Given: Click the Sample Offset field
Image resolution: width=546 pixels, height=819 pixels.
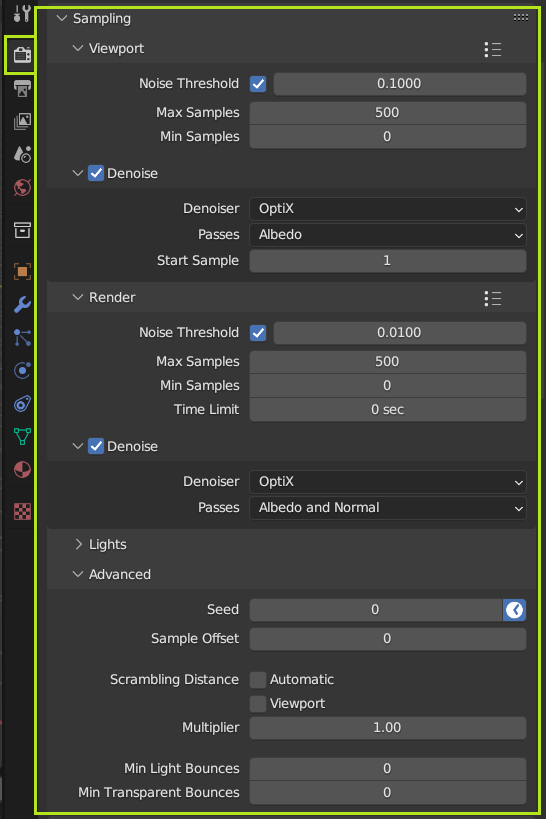Looking at the screenshot, I should [388, 639].
